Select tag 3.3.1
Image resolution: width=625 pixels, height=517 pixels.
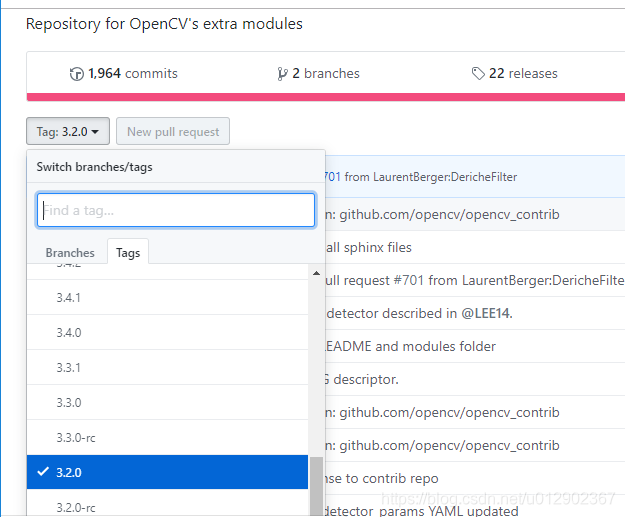point(167,368)
